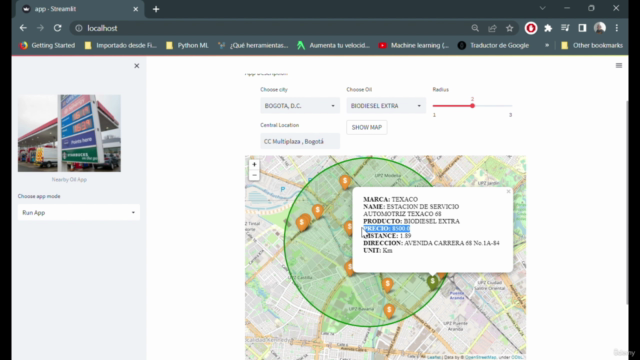Screen dimensions: 640x360
Task: Open the Streamlit hamburger menu
Action: tap(619, 65)
